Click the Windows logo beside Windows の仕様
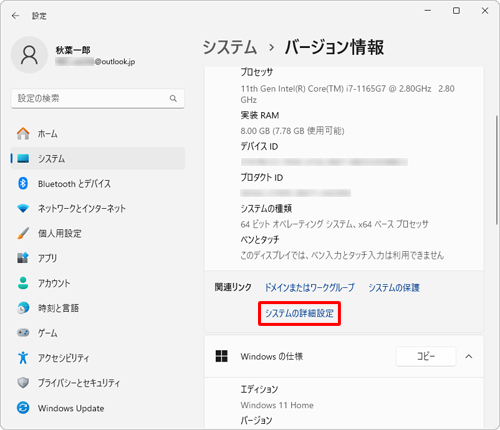 [222, 356]
